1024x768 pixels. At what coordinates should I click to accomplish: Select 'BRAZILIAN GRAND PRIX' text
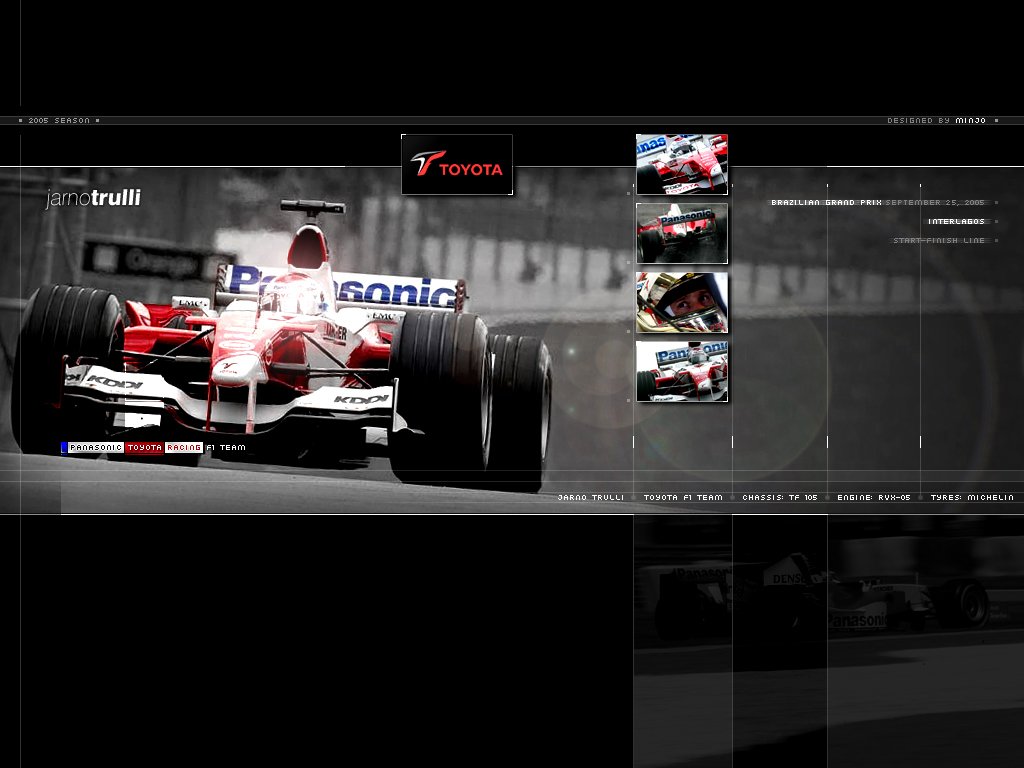(x=826, y=202)
